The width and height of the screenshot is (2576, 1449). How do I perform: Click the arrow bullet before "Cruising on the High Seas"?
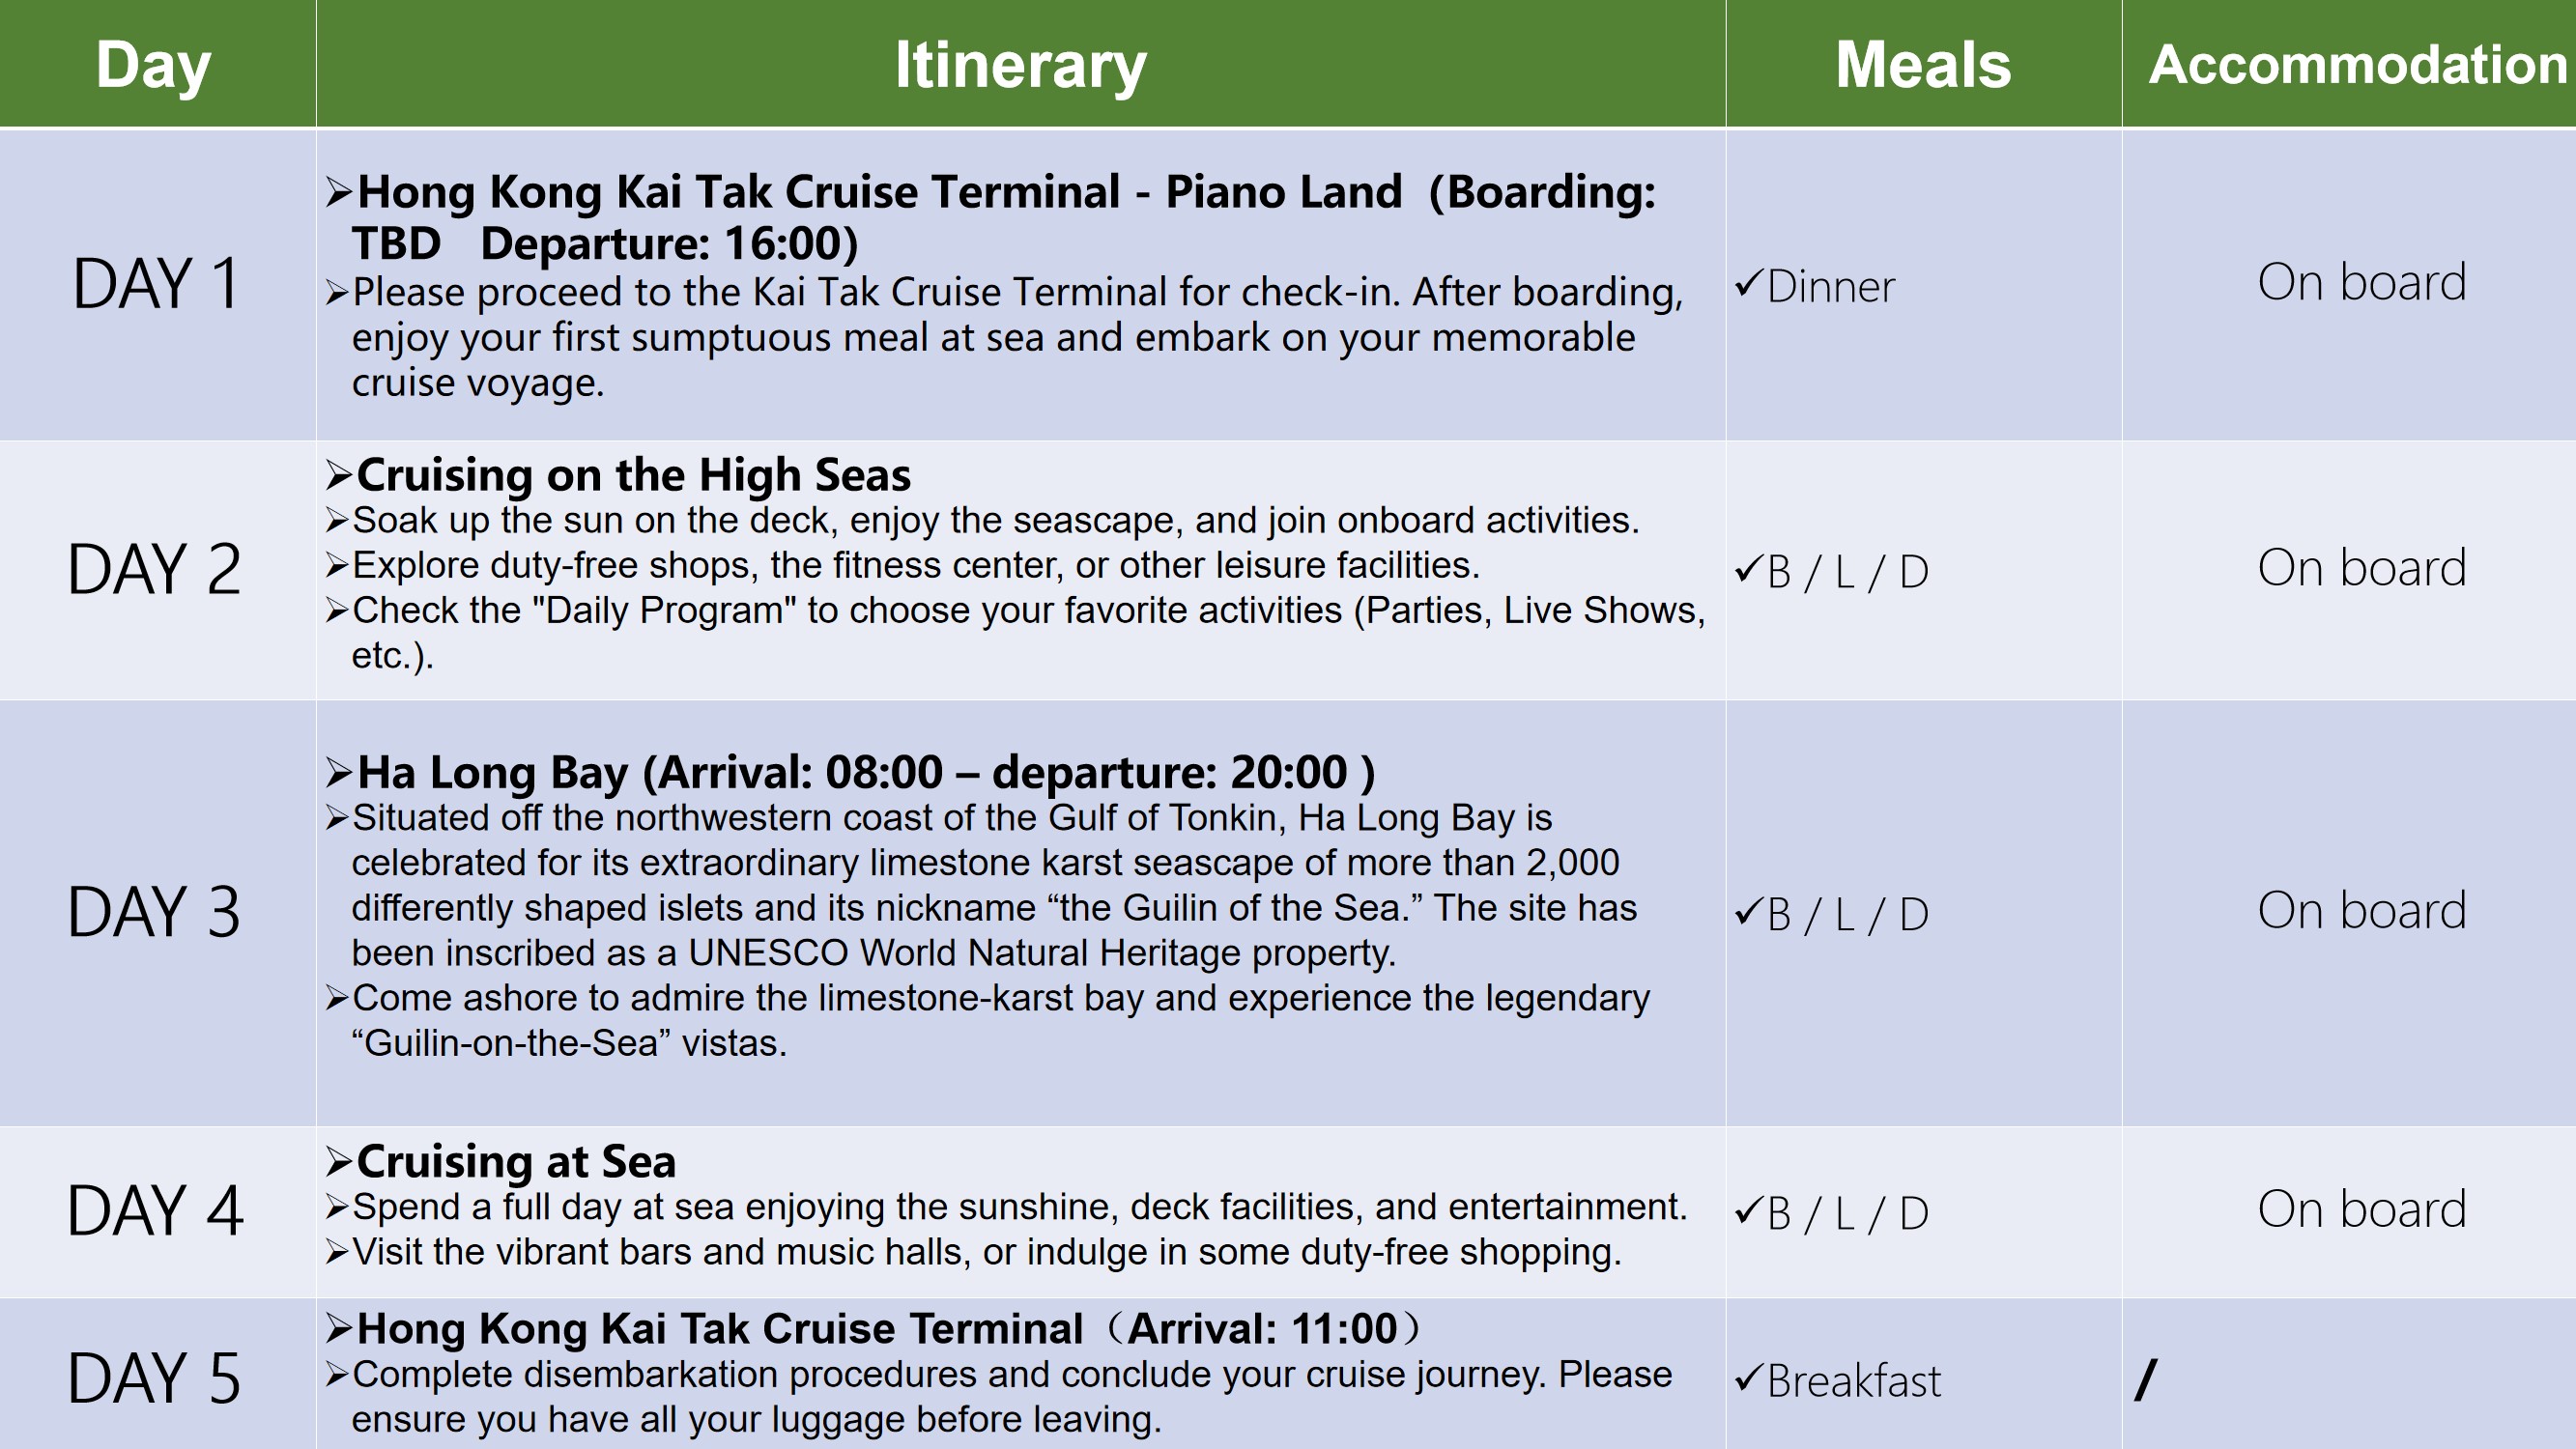339,476
